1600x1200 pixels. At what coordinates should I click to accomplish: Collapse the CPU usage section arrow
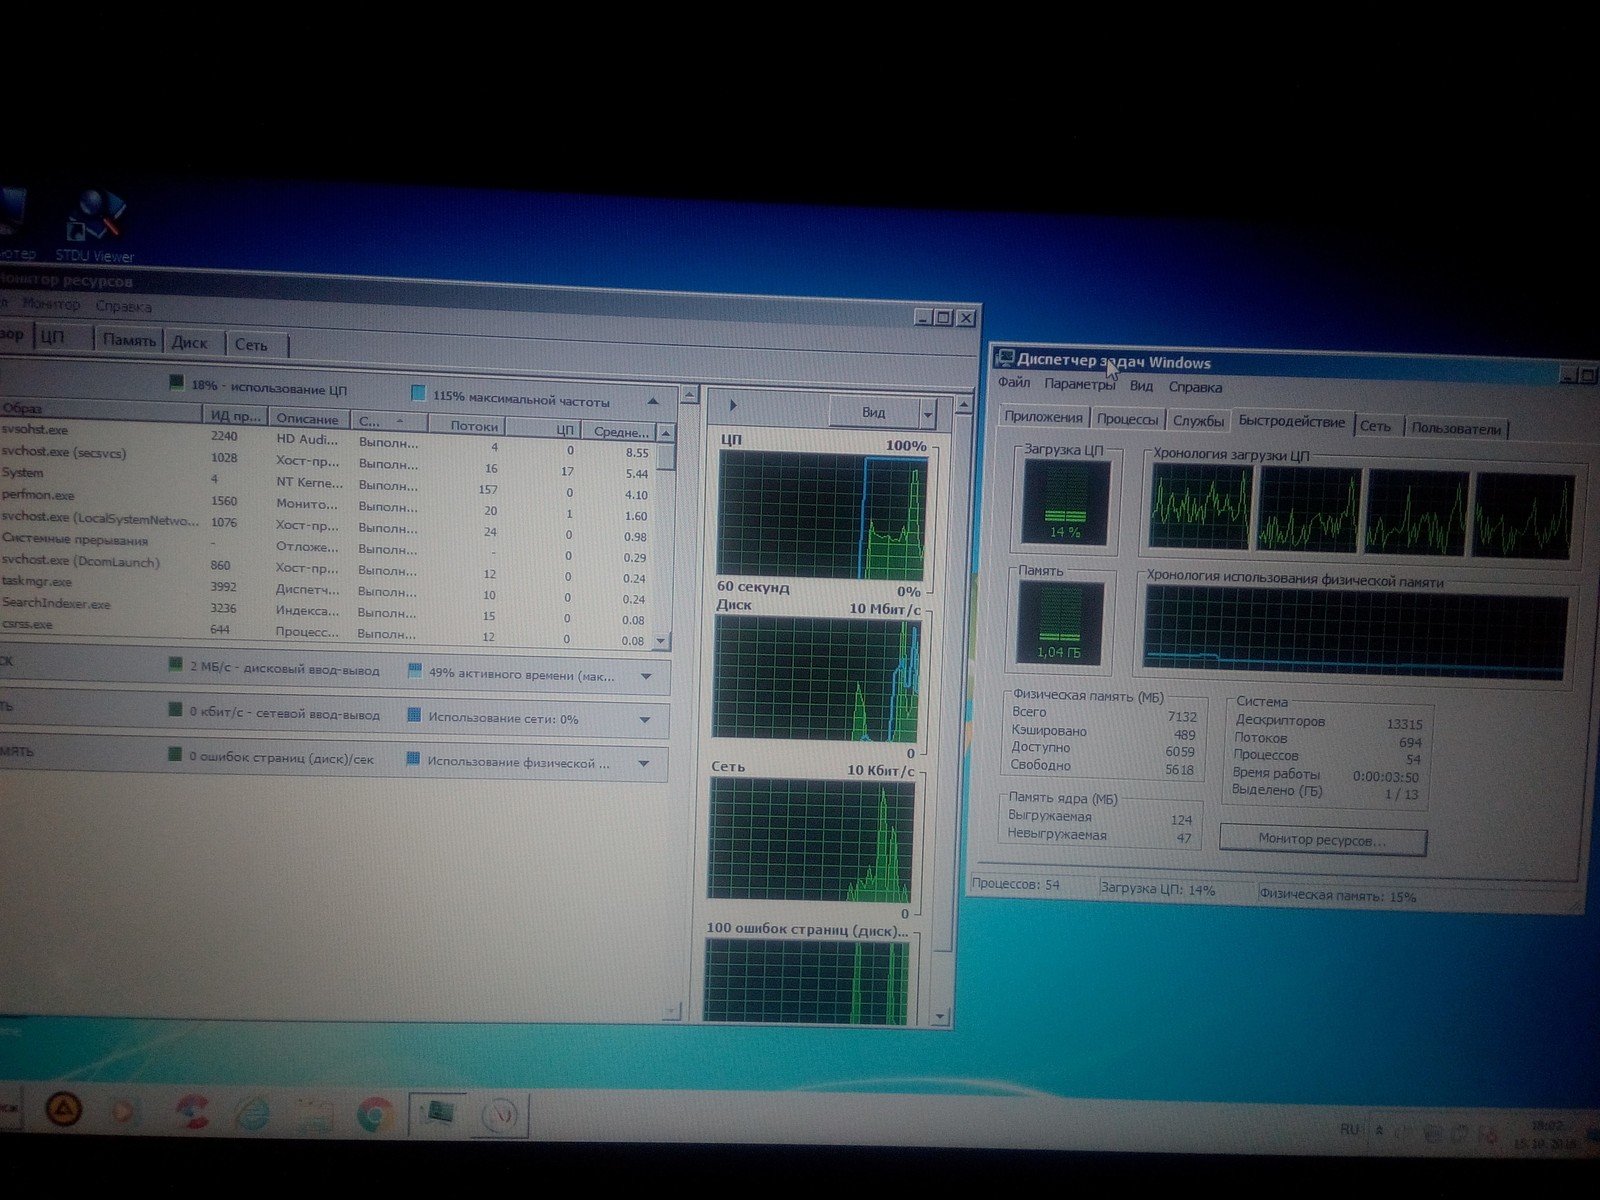pos(653,401)
